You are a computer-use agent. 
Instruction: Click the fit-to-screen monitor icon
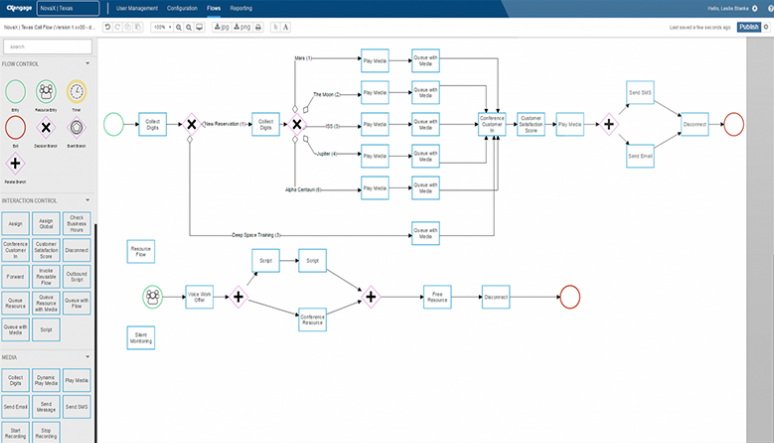(x=199, y=27)
